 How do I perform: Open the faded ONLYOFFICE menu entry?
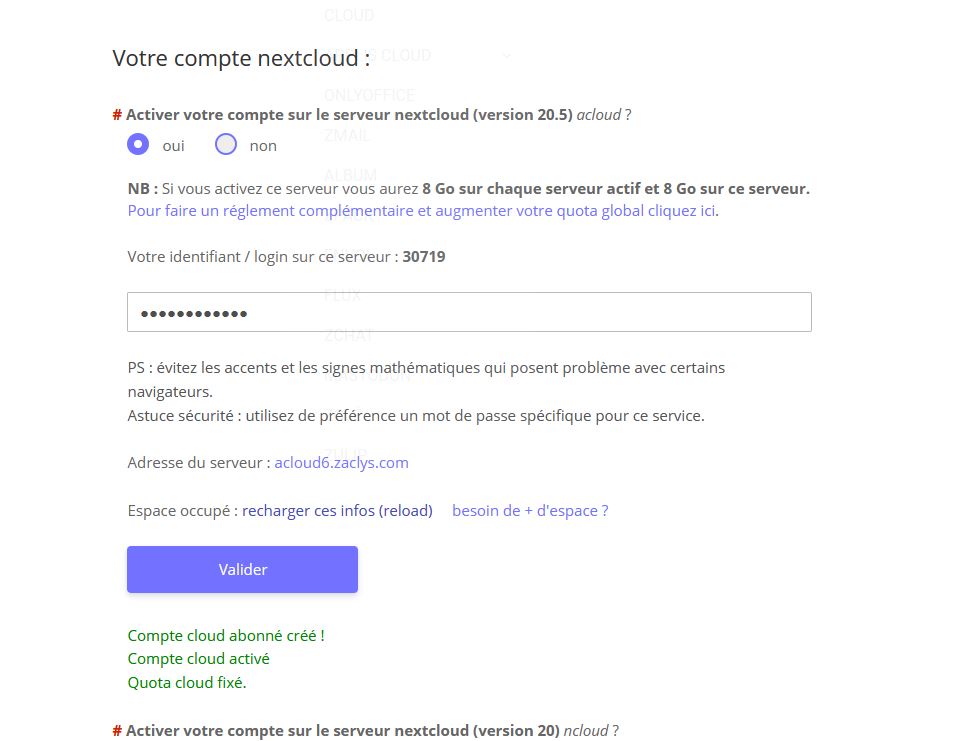[x=369, y=96]
